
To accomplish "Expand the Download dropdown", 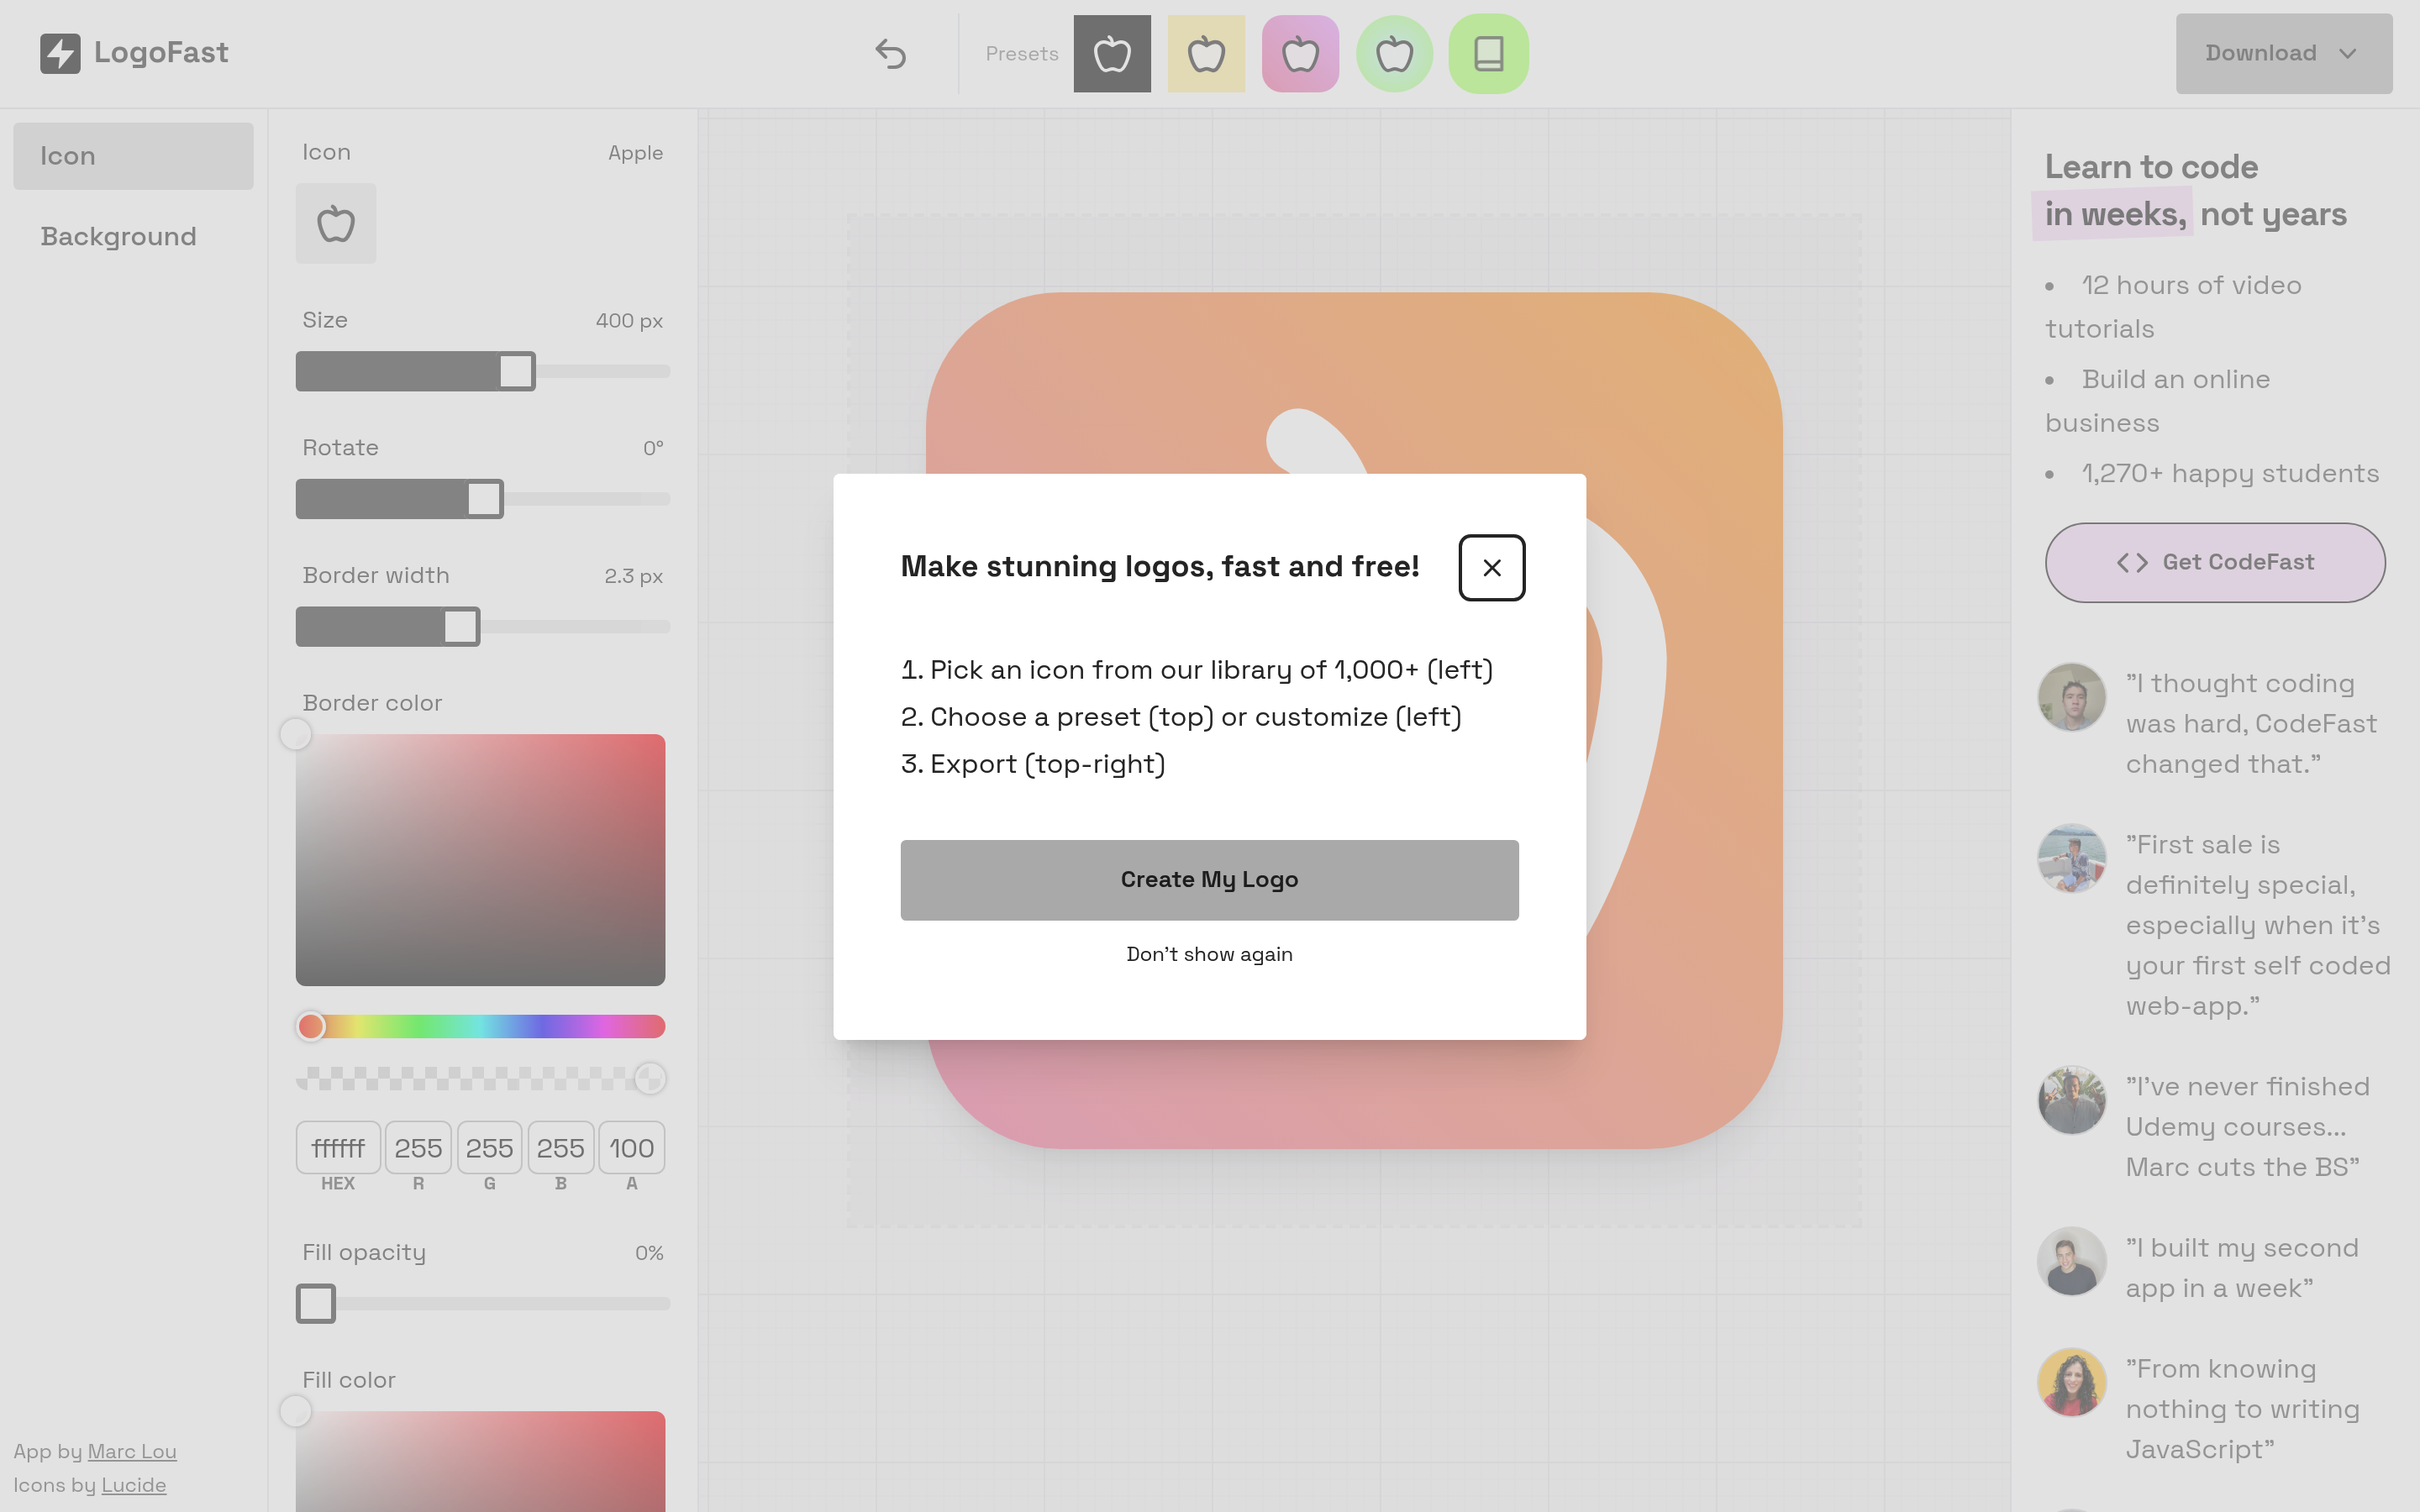I will 2283,54.
